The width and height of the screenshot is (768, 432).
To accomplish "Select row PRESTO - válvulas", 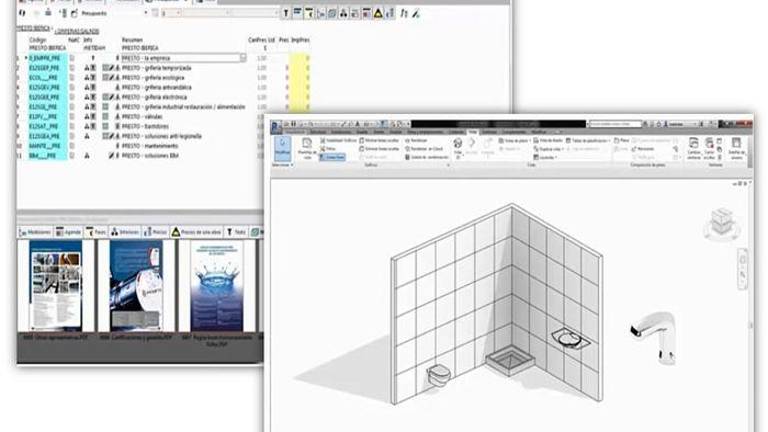I will click(142, 117).
